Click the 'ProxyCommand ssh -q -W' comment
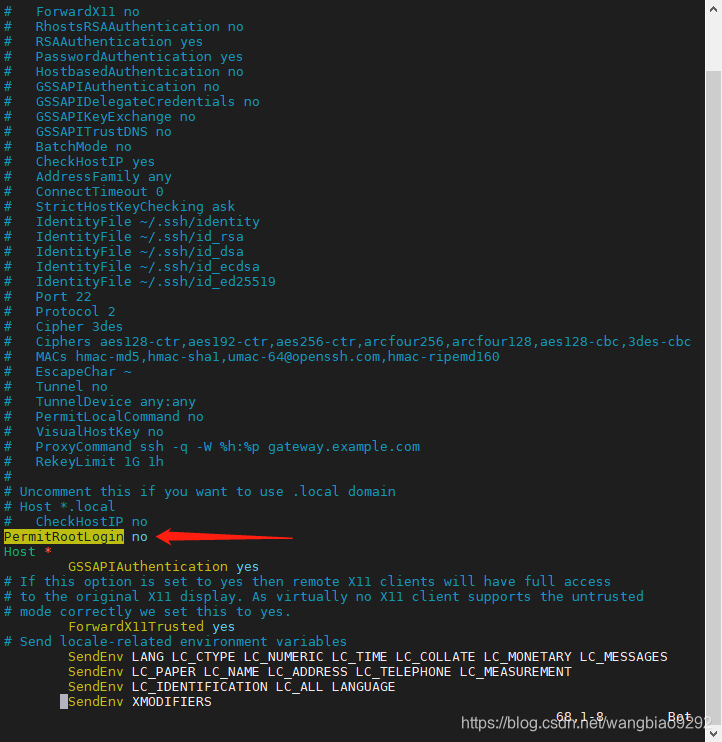The height and width of the screenshot is (742, 722). pos(212,447)
